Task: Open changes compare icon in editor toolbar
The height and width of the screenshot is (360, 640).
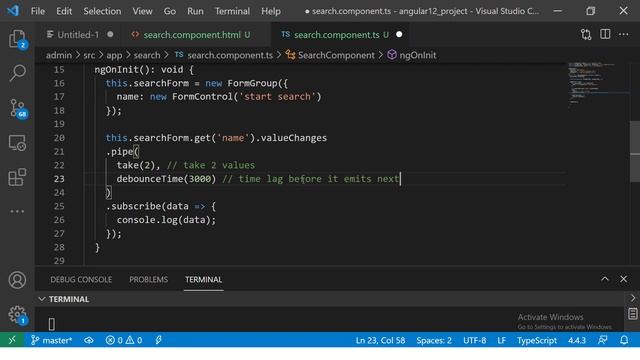Action: pos(586,35)
